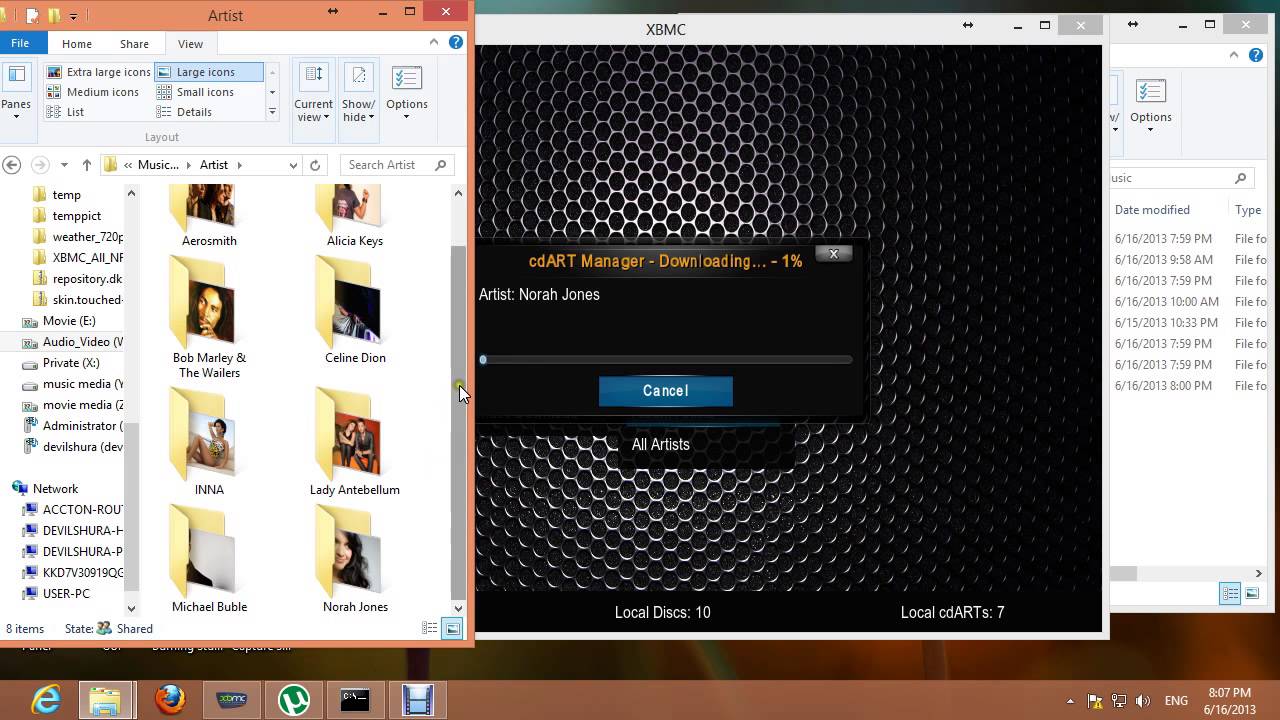Image resolution: width=1280 pixels, height=720 pixels.
Task: Choose Large icons layout
Action: [208, 72]
